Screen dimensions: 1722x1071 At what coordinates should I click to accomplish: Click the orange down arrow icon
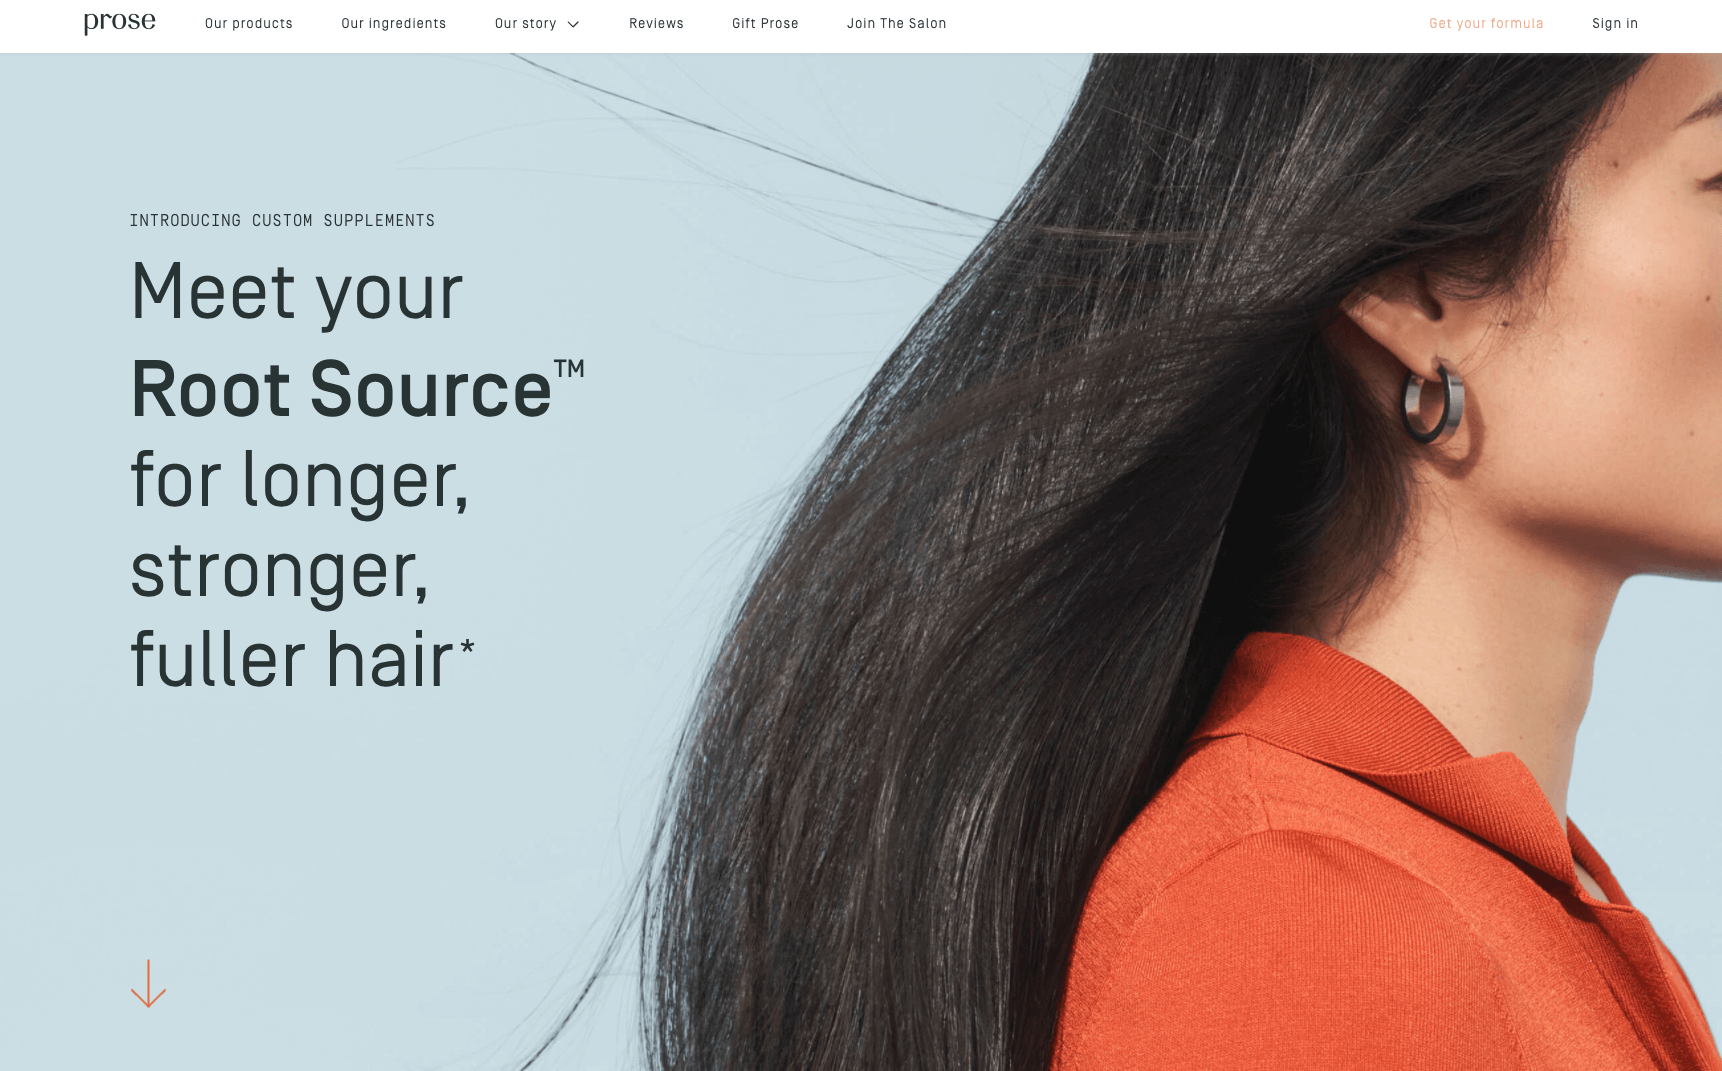point(148,983)
